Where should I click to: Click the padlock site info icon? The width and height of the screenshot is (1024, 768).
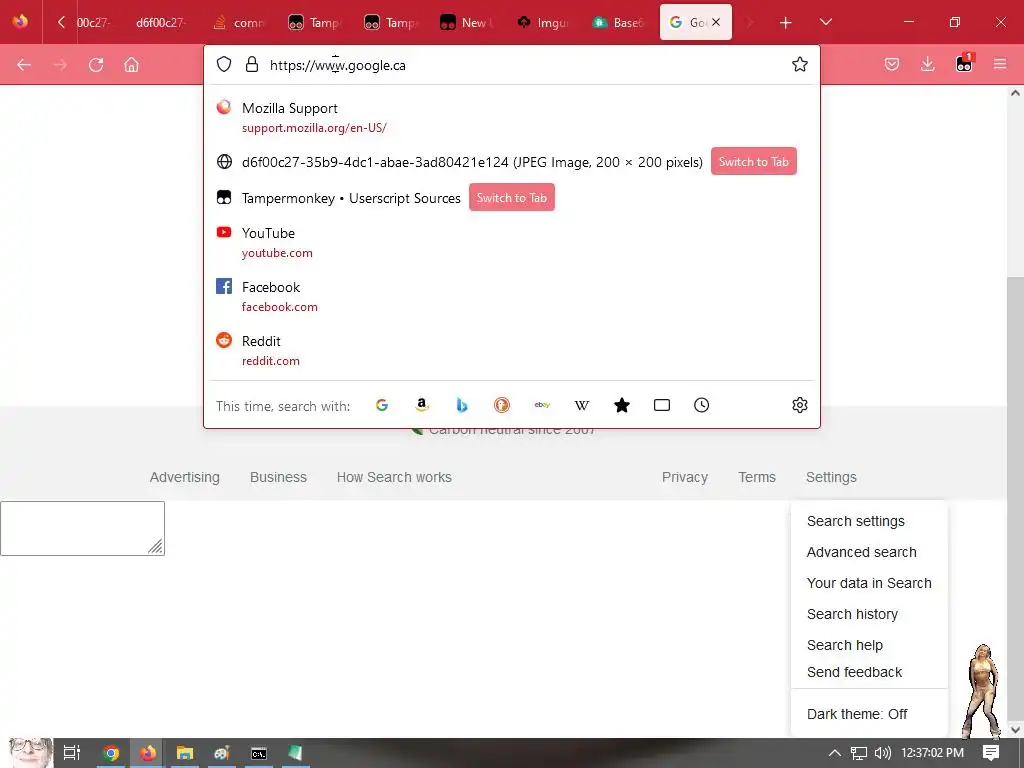pyautogui.click(x=251, y=64)
